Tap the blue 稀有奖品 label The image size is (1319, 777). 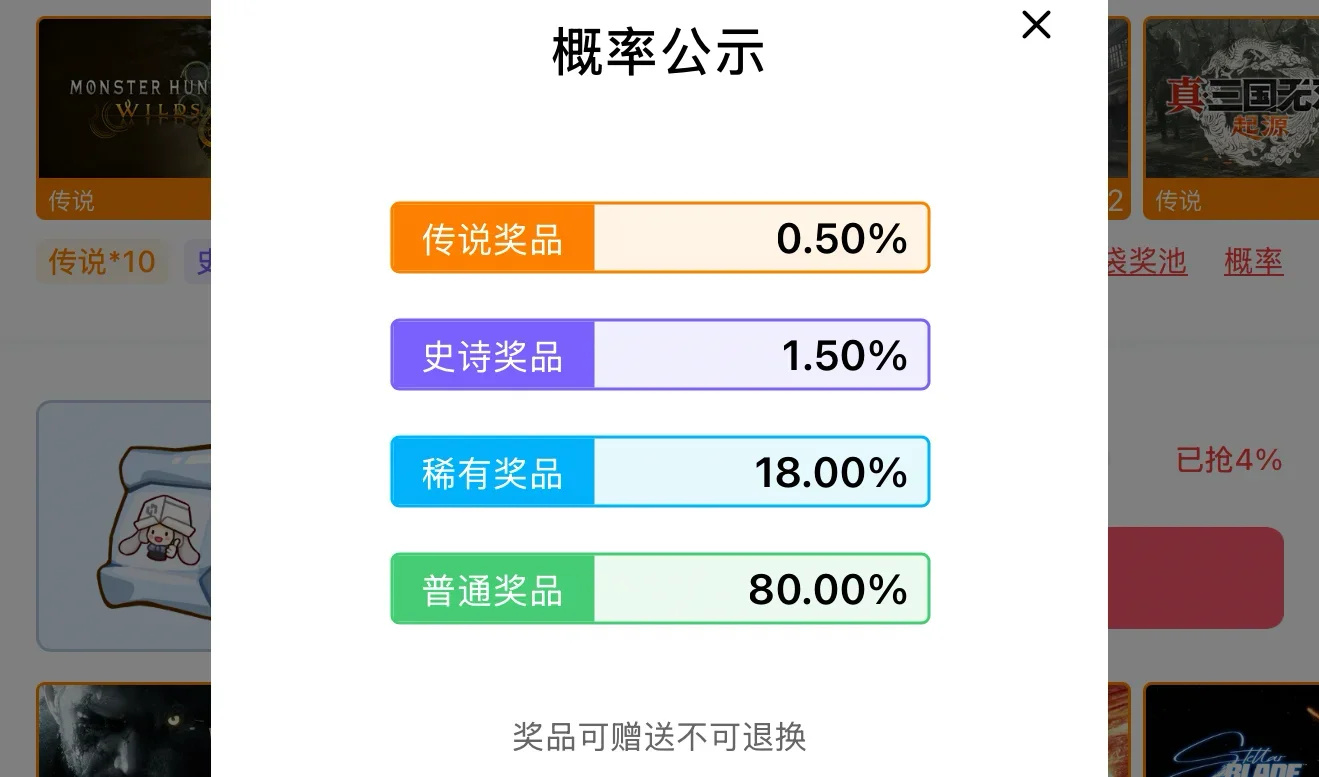coord(492,472)
